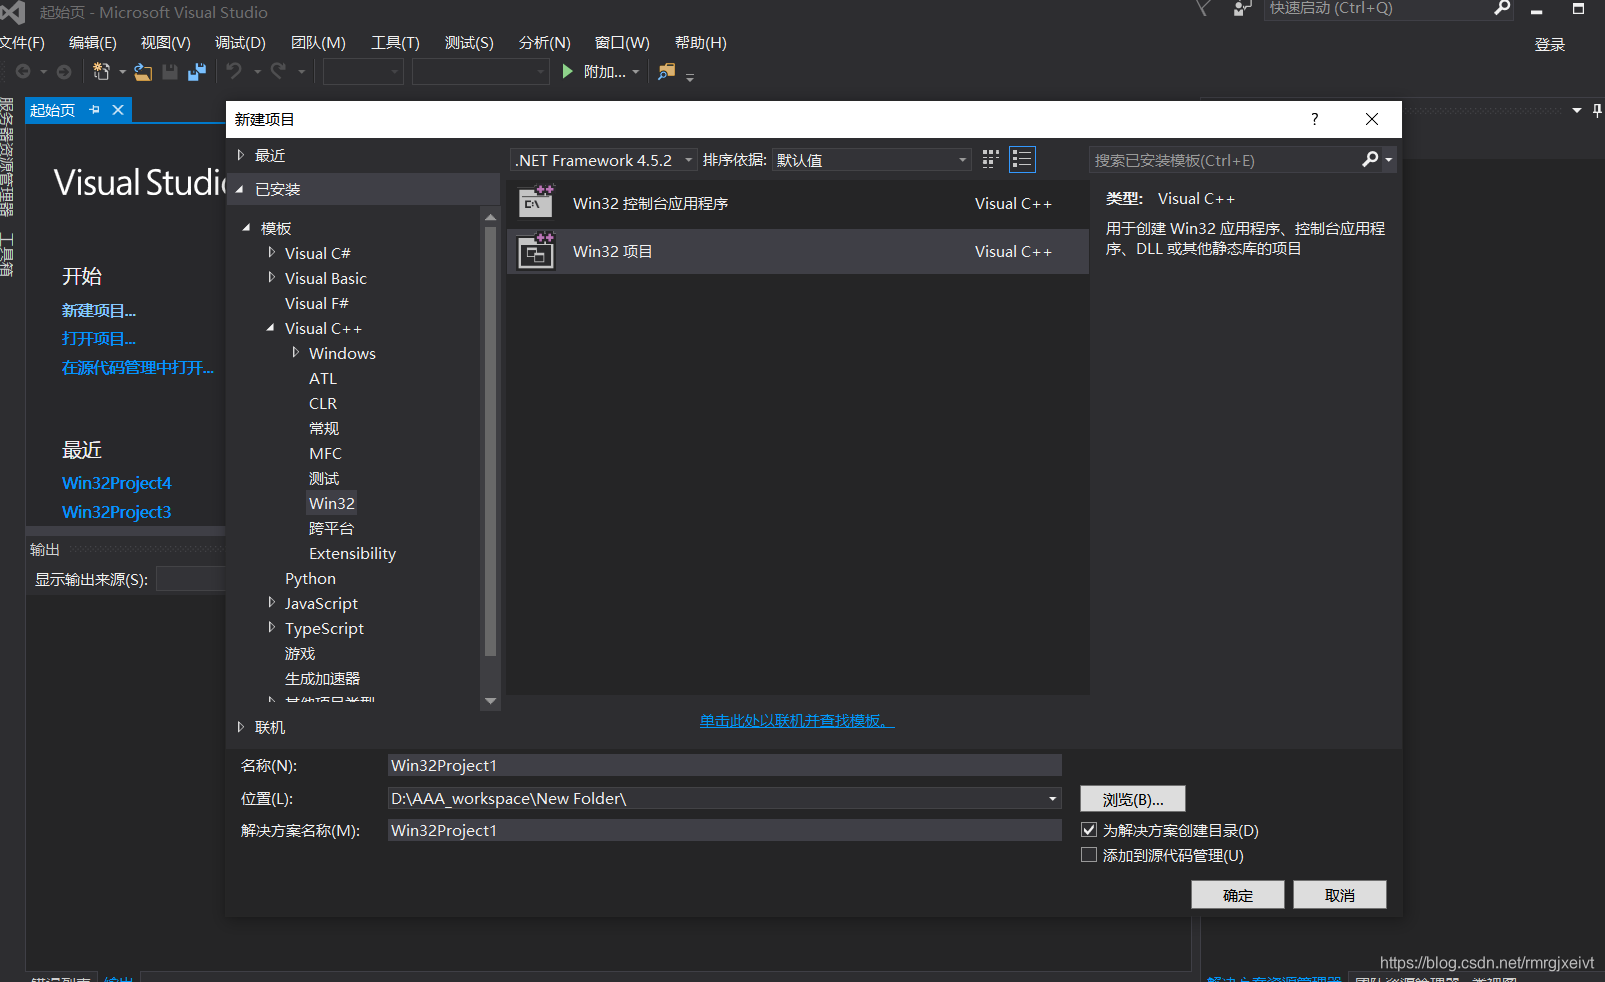Image resolution: width=1605 pixels, height=982 pixels.
Task: Click the notifications flag icon in title bar
Action: coord(1203,8)
